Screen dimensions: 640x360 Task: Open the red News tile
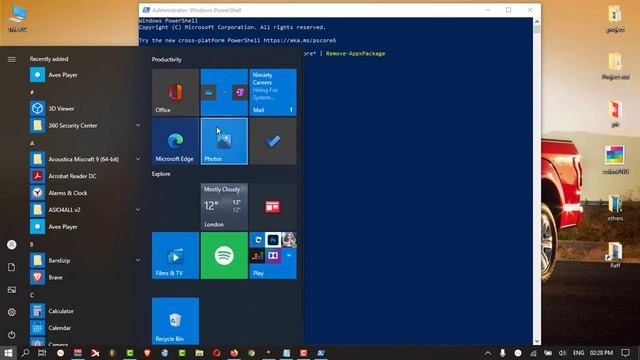click(x=273, y=207)
